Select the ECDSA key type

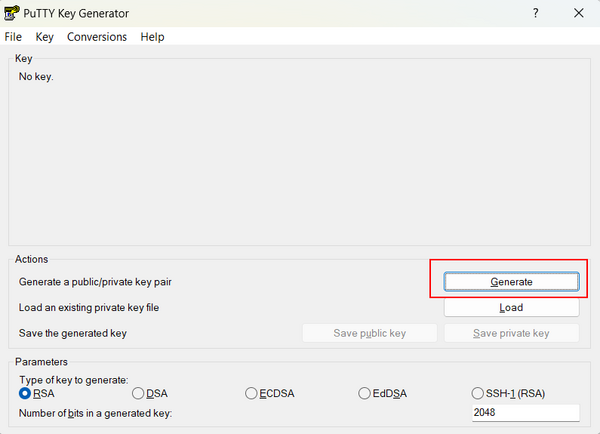point(270,393)
